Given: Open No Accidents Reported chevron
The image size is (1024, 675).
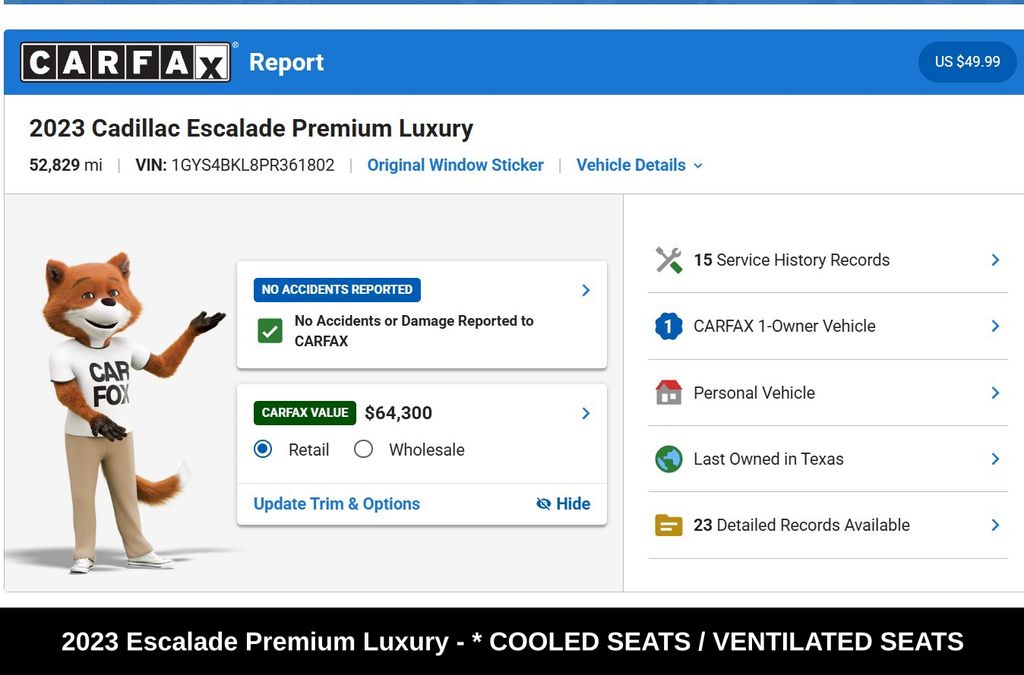Looking at the screenshot, I should (x=586, y=290).
